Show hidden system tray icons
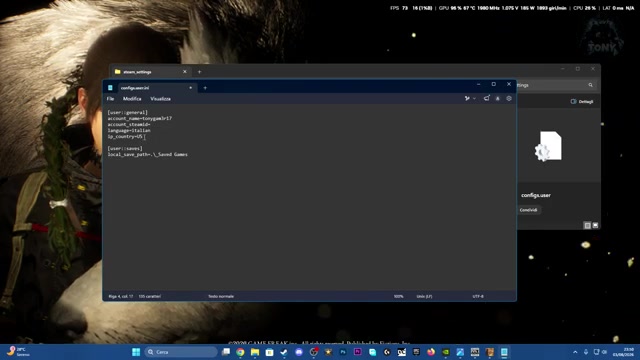 pyautogui.click(x=575, y=352)
